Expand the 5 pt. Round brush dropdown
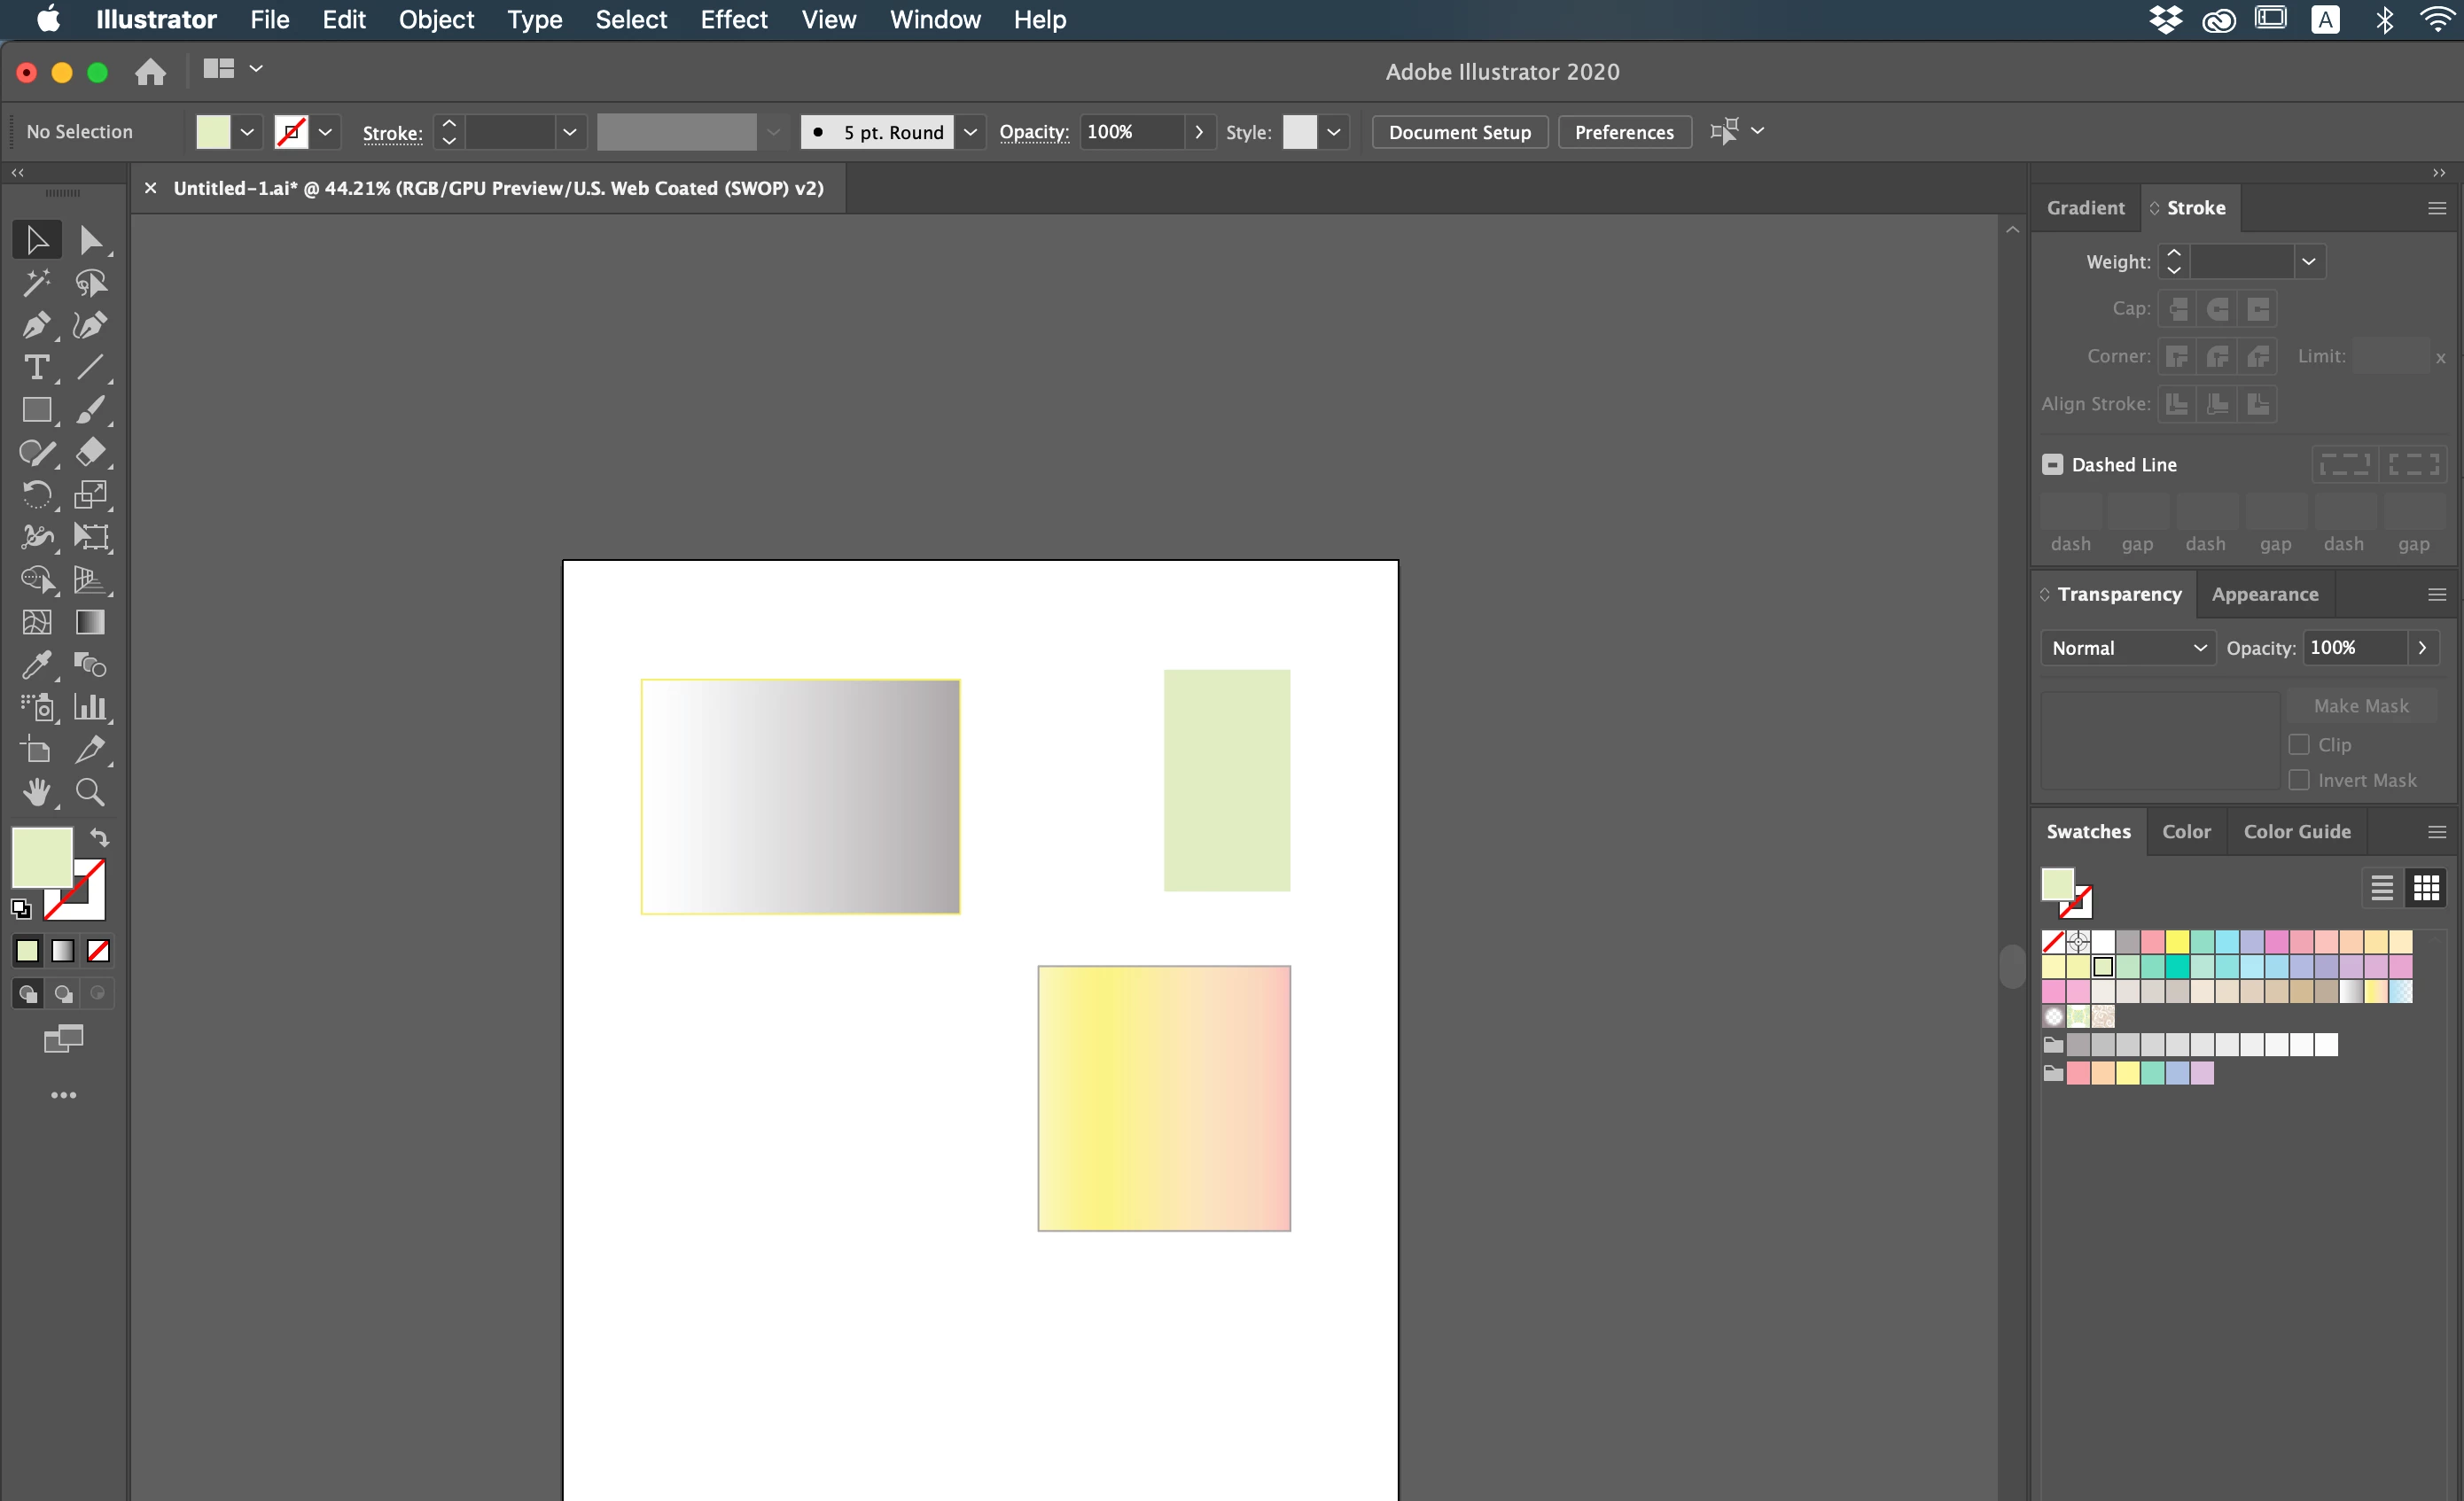This screenshot has height=1501, width=2464. 969,132
